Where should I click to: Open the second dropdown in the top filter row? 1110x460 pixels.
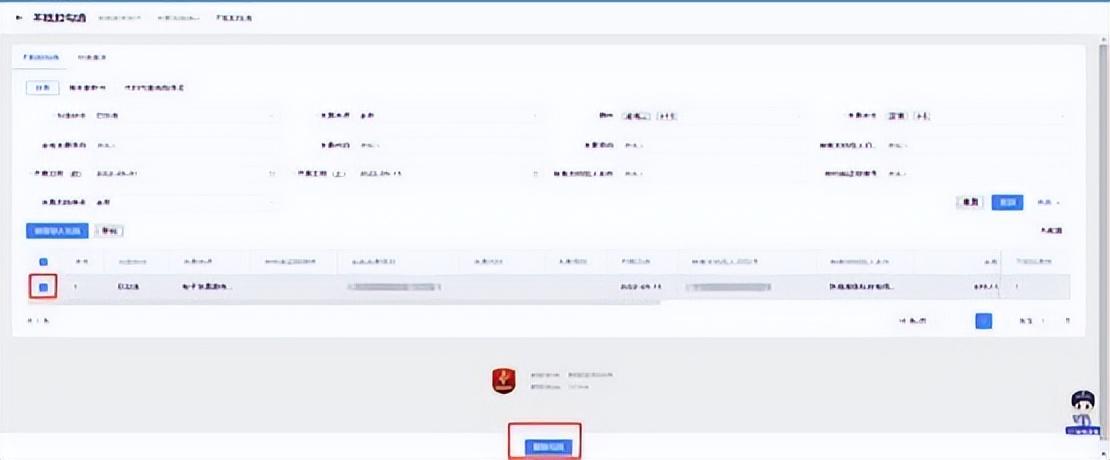click(450, 115)
